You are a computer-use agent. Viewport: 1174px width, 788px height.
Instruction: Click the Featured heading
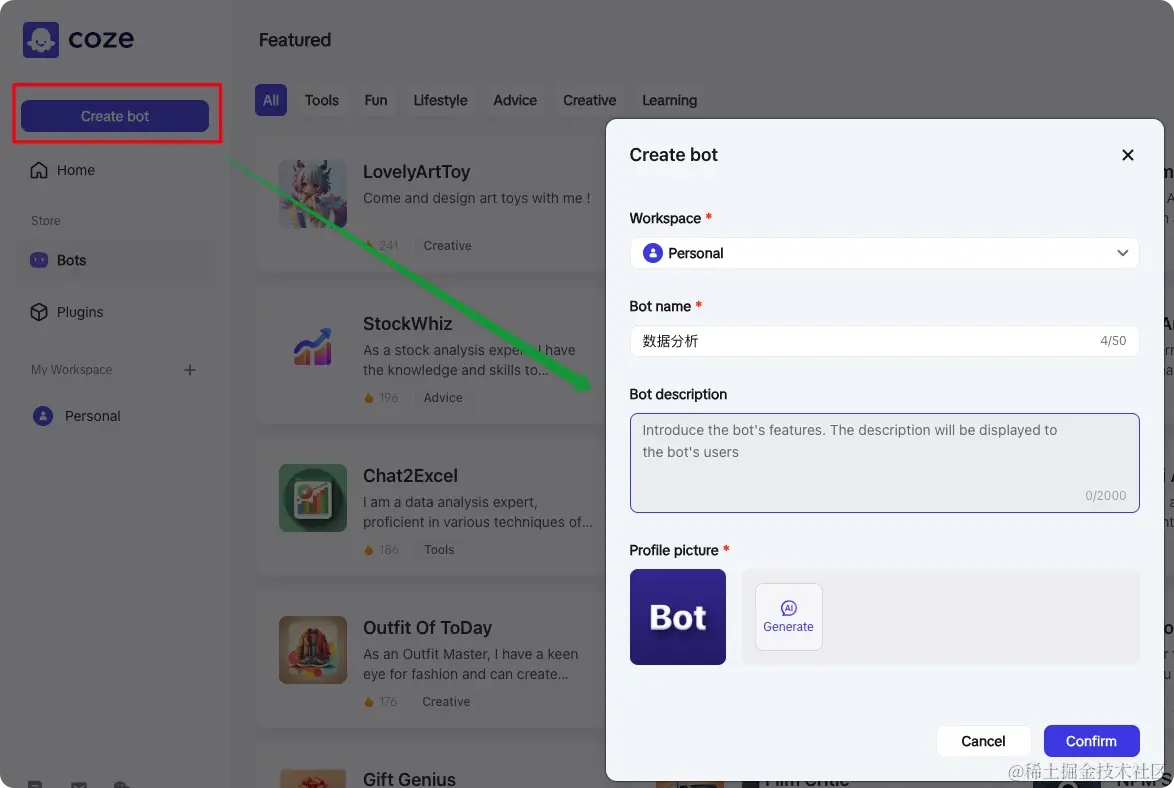(294, 40)
